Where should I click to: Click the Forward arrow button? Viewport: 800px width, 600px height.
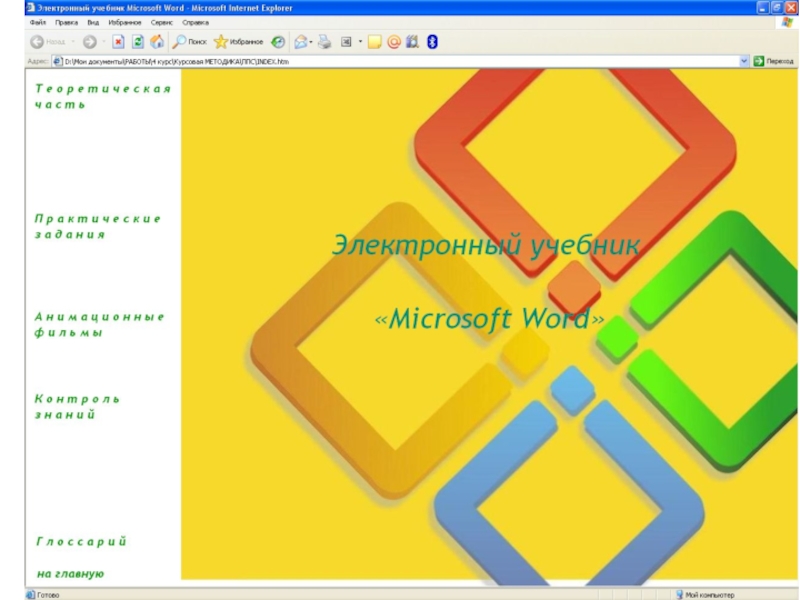pyautogui.click(x=89, y=42)
